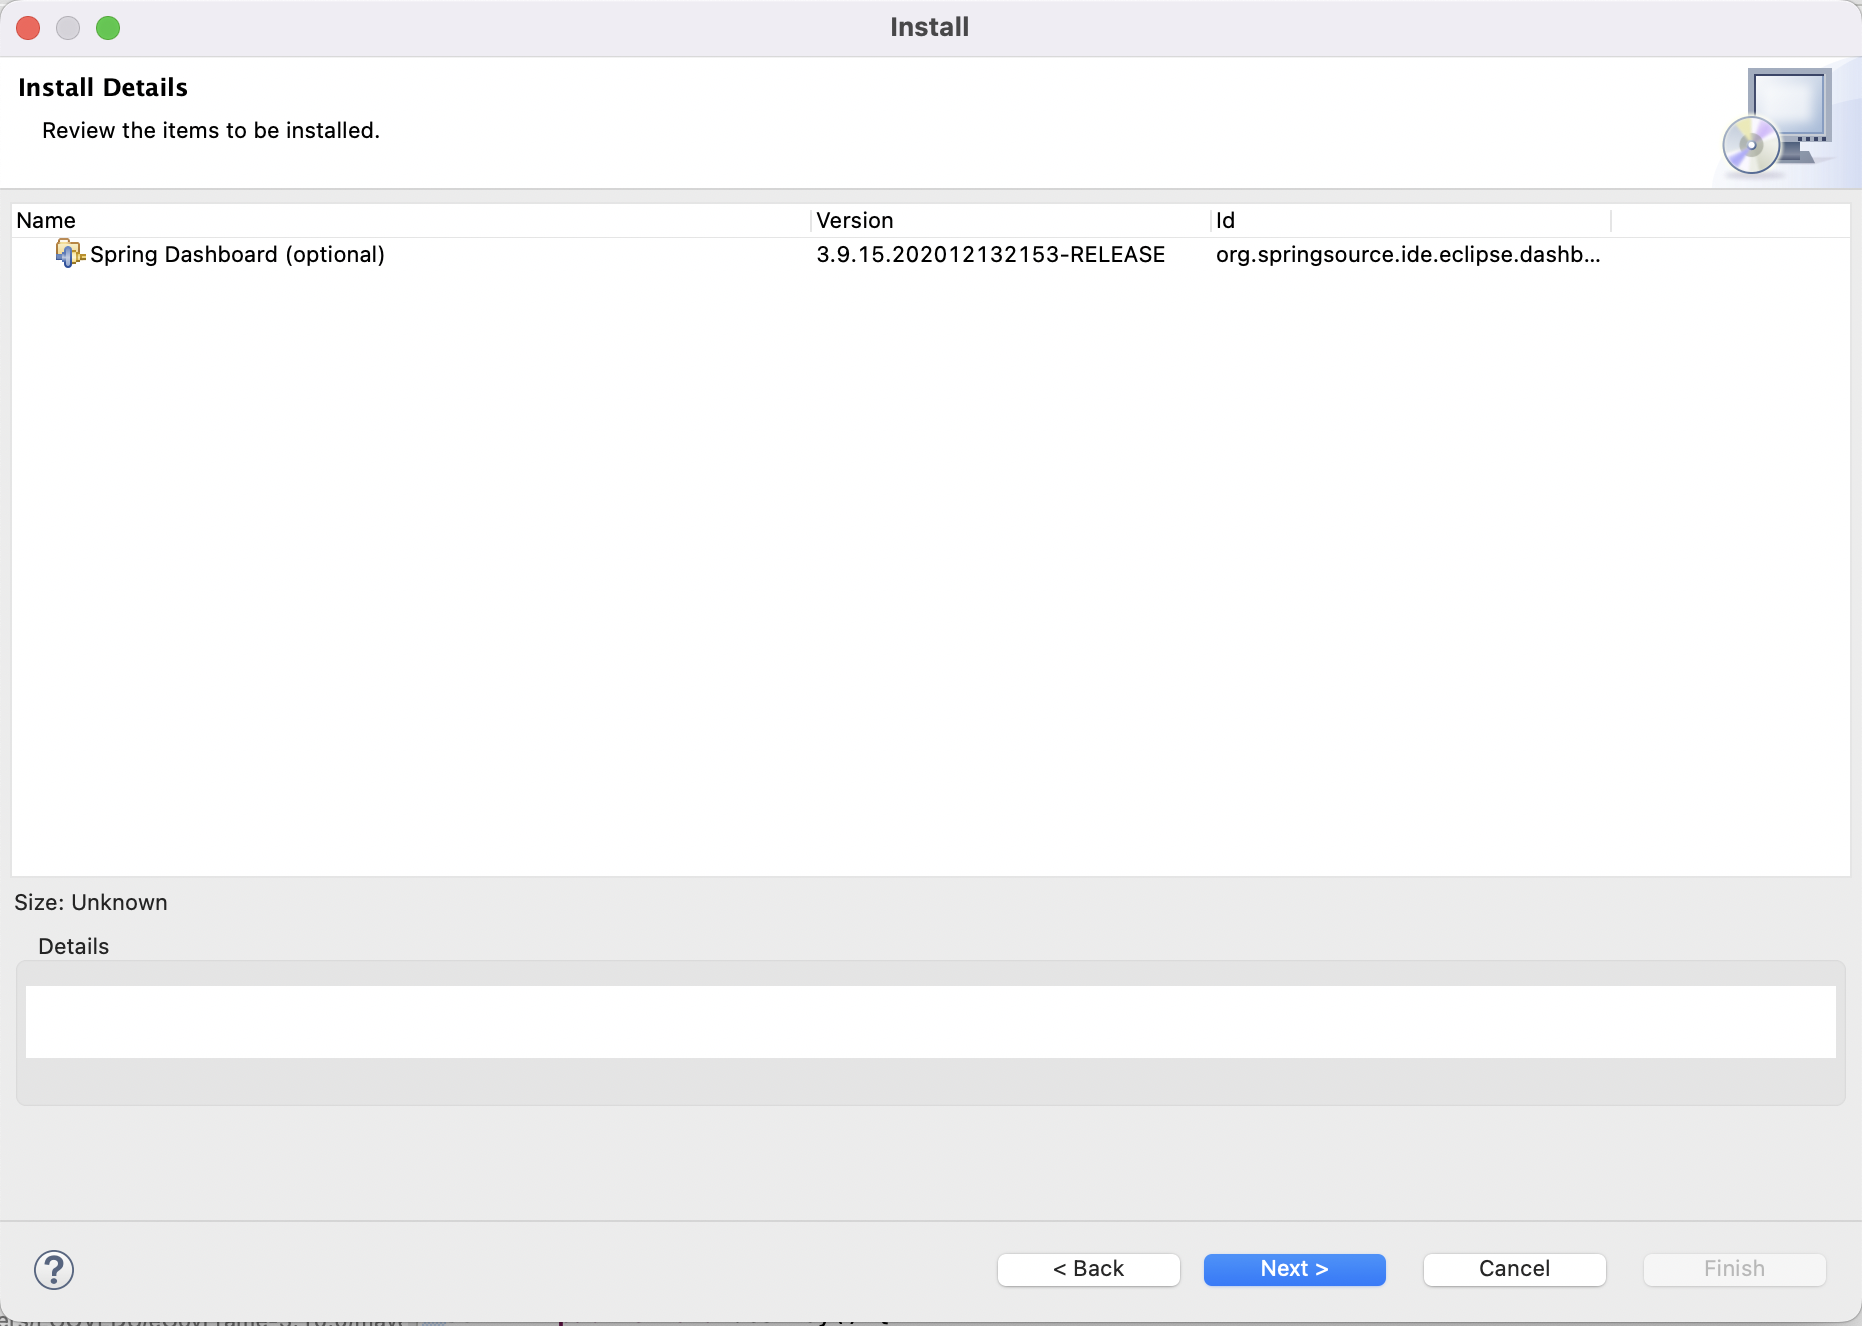The width and height of the screenshot is (1862, 1326).
Task: Close the Install window with red button
Action: tap(29, 28)
